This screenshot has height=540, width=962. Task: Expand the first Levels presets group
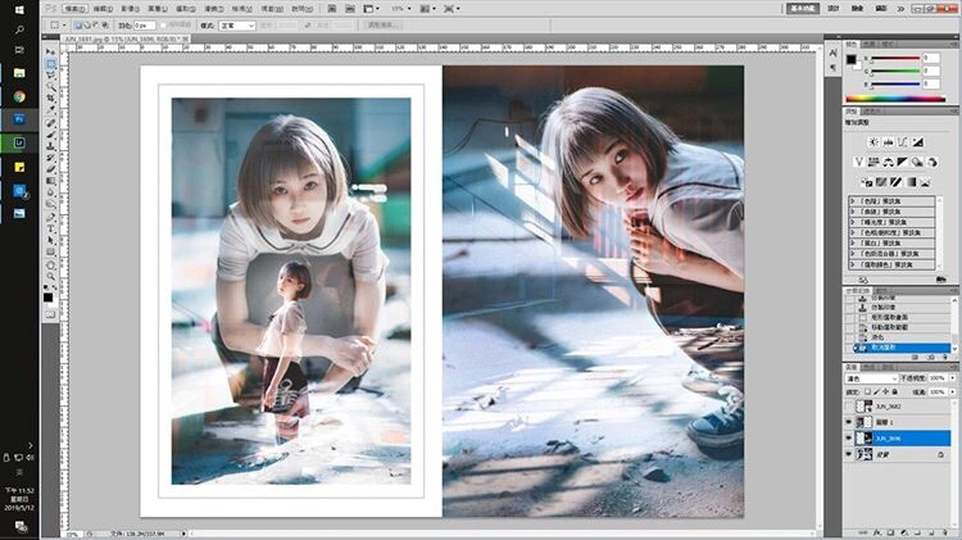(x=853, y=201)
